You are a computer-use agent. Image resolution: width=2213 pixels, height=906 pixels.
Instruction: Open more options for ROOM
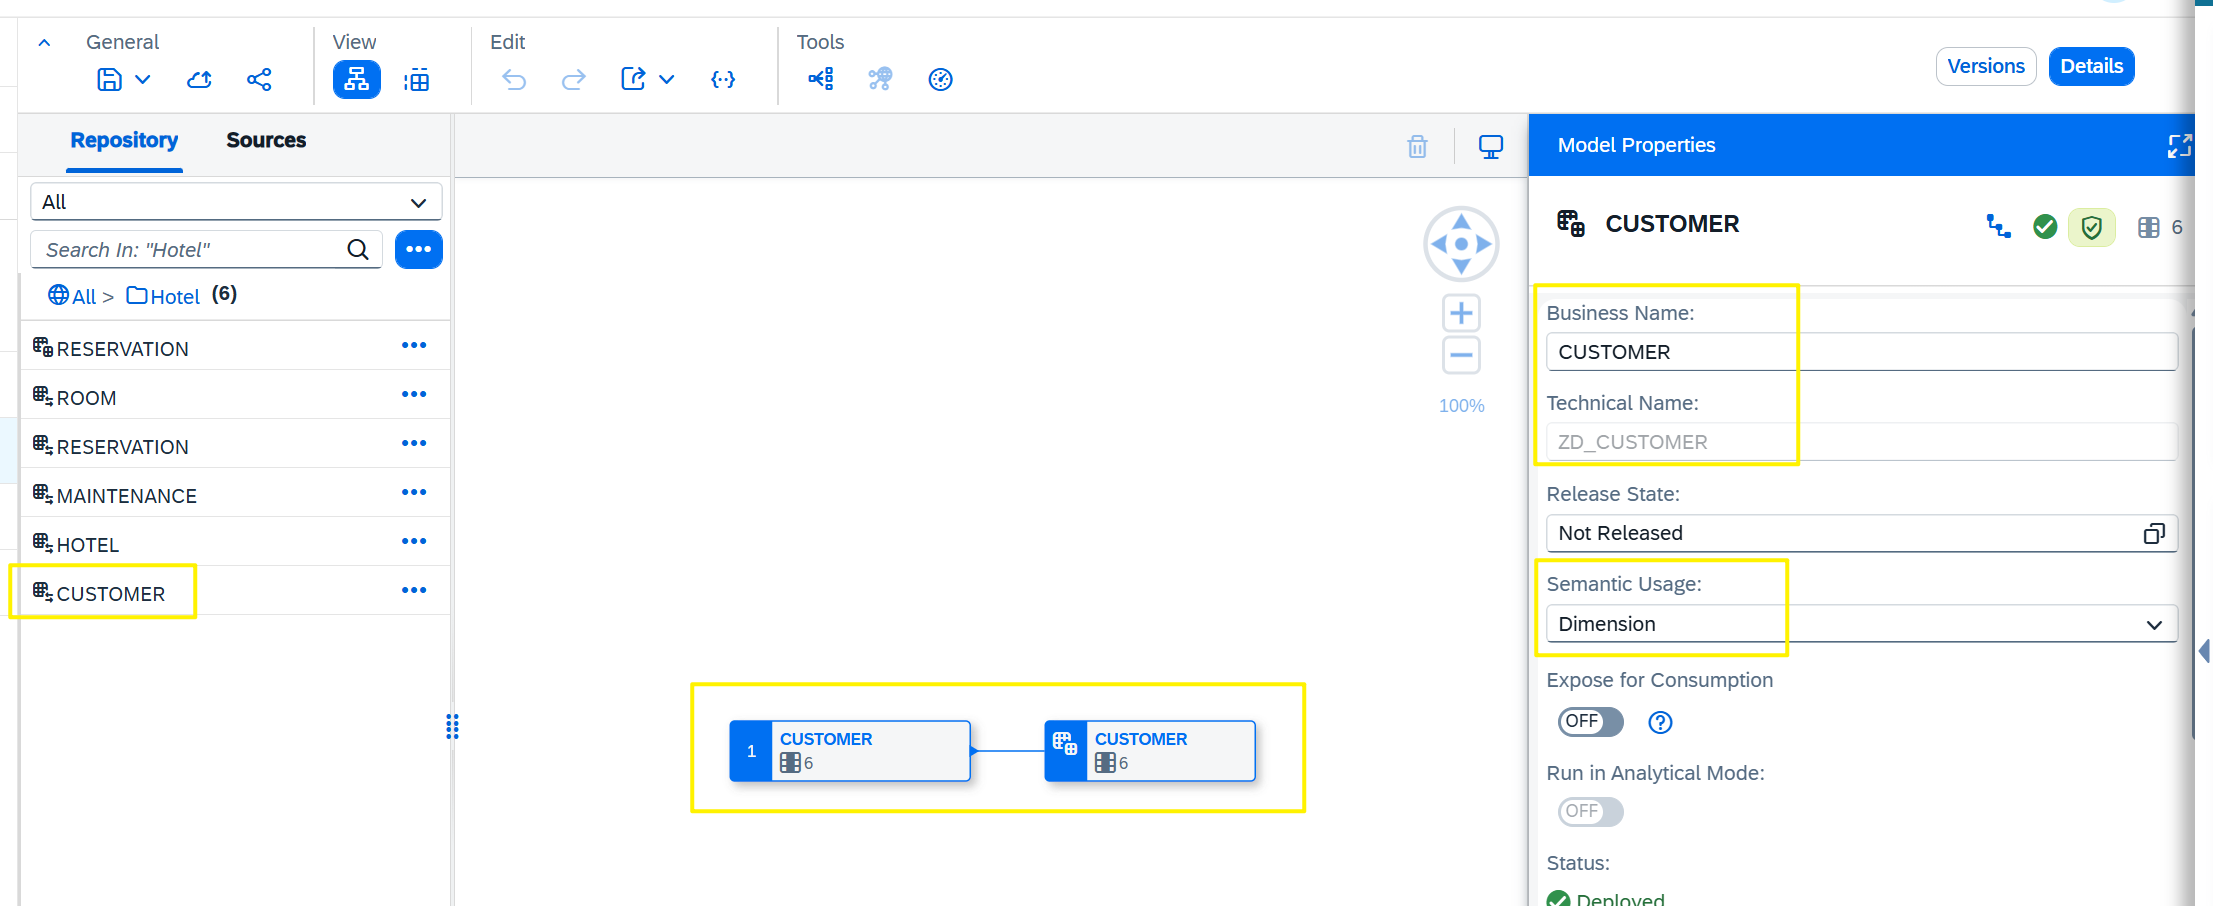(x=414, y=394)
